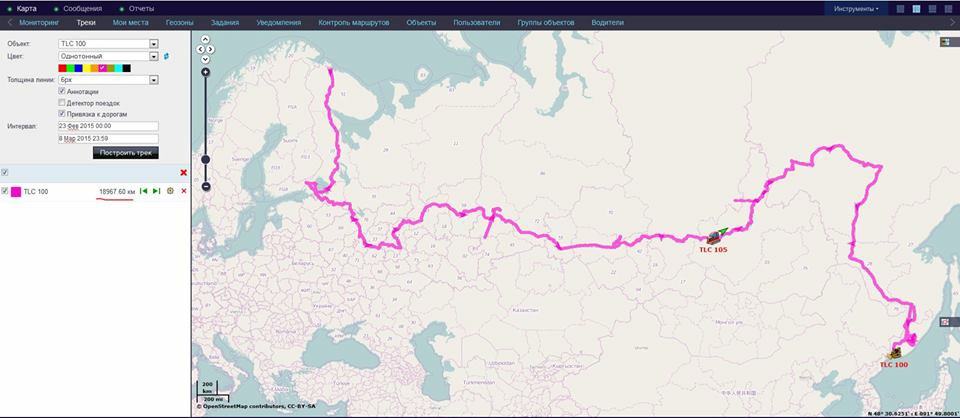This screenshot has width=960, height=418.
Task: Toggle the Привязка к дорогам checkbox
Action: tap(62, 114)
